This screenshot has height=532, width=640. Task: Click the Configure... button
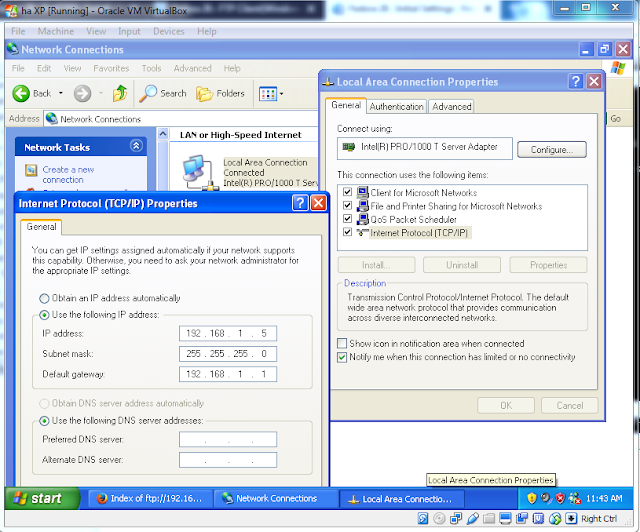click(551, 149)
